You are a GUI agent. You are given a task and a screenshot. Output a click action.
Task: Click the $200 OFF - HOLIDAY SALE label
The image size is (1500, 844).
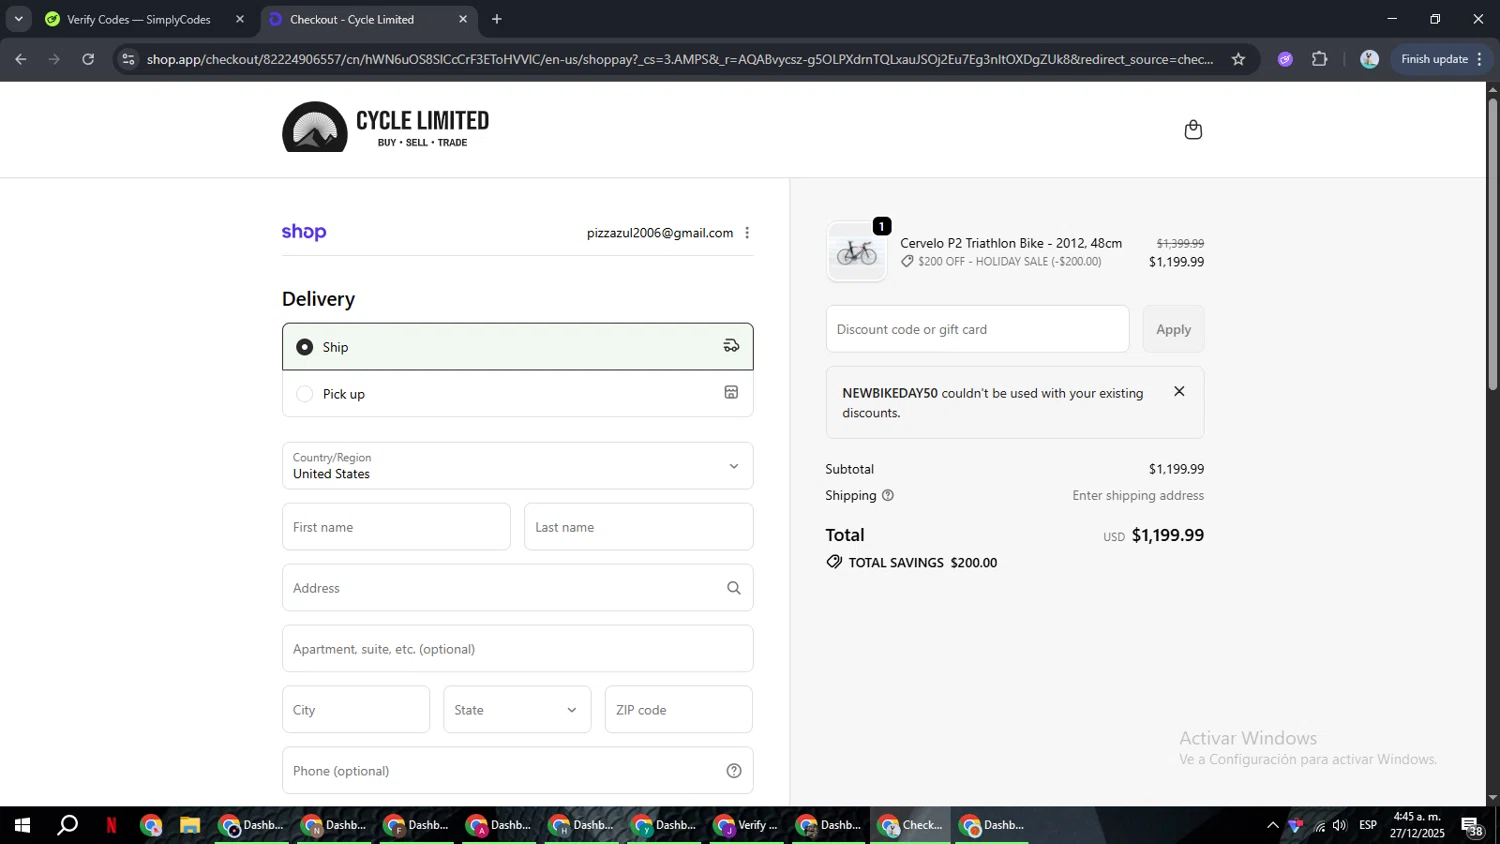click(x=1009, y=262)
